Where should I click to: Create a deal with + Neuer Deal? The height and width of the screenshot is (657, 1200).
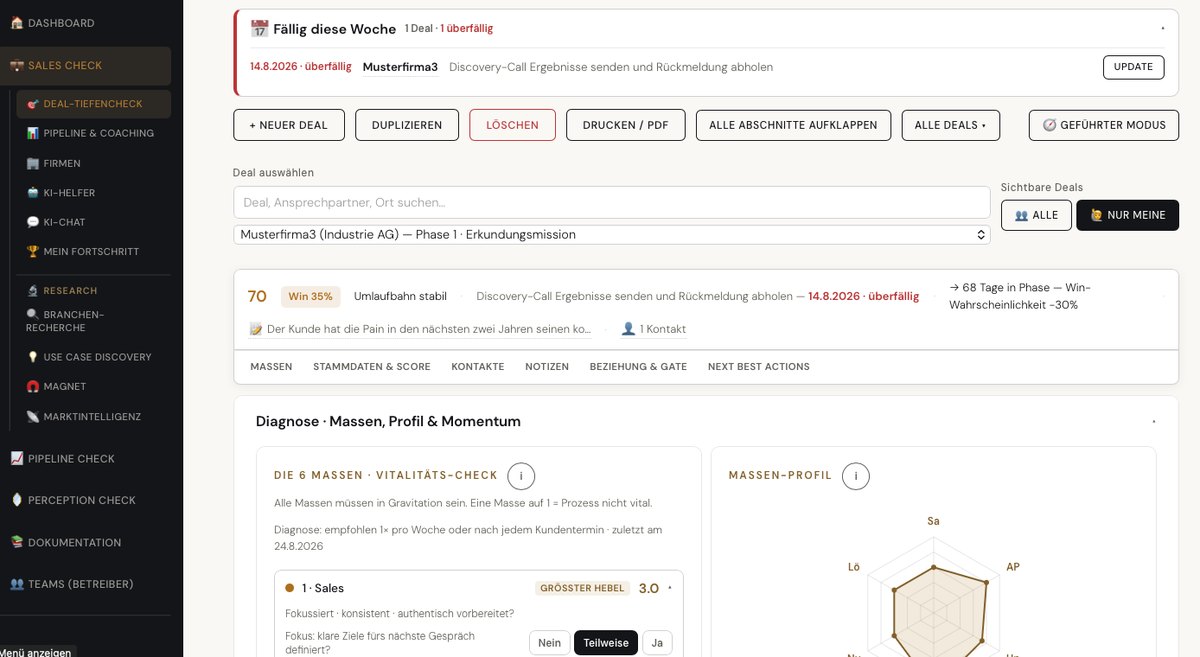289,125
